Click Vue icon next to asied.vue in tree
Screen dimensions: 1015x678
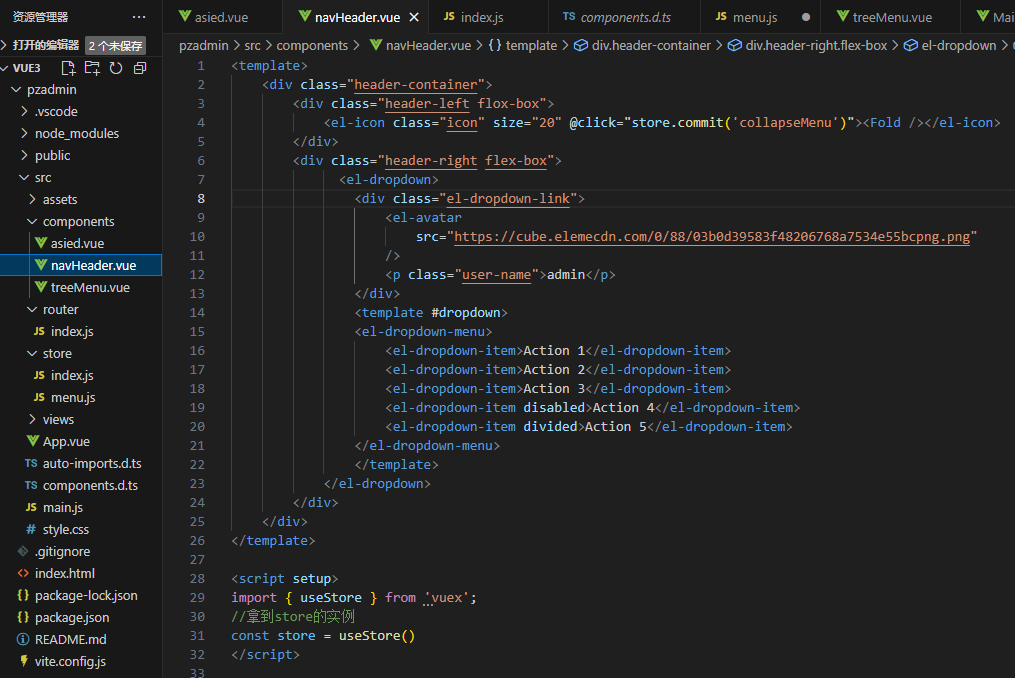41,243
